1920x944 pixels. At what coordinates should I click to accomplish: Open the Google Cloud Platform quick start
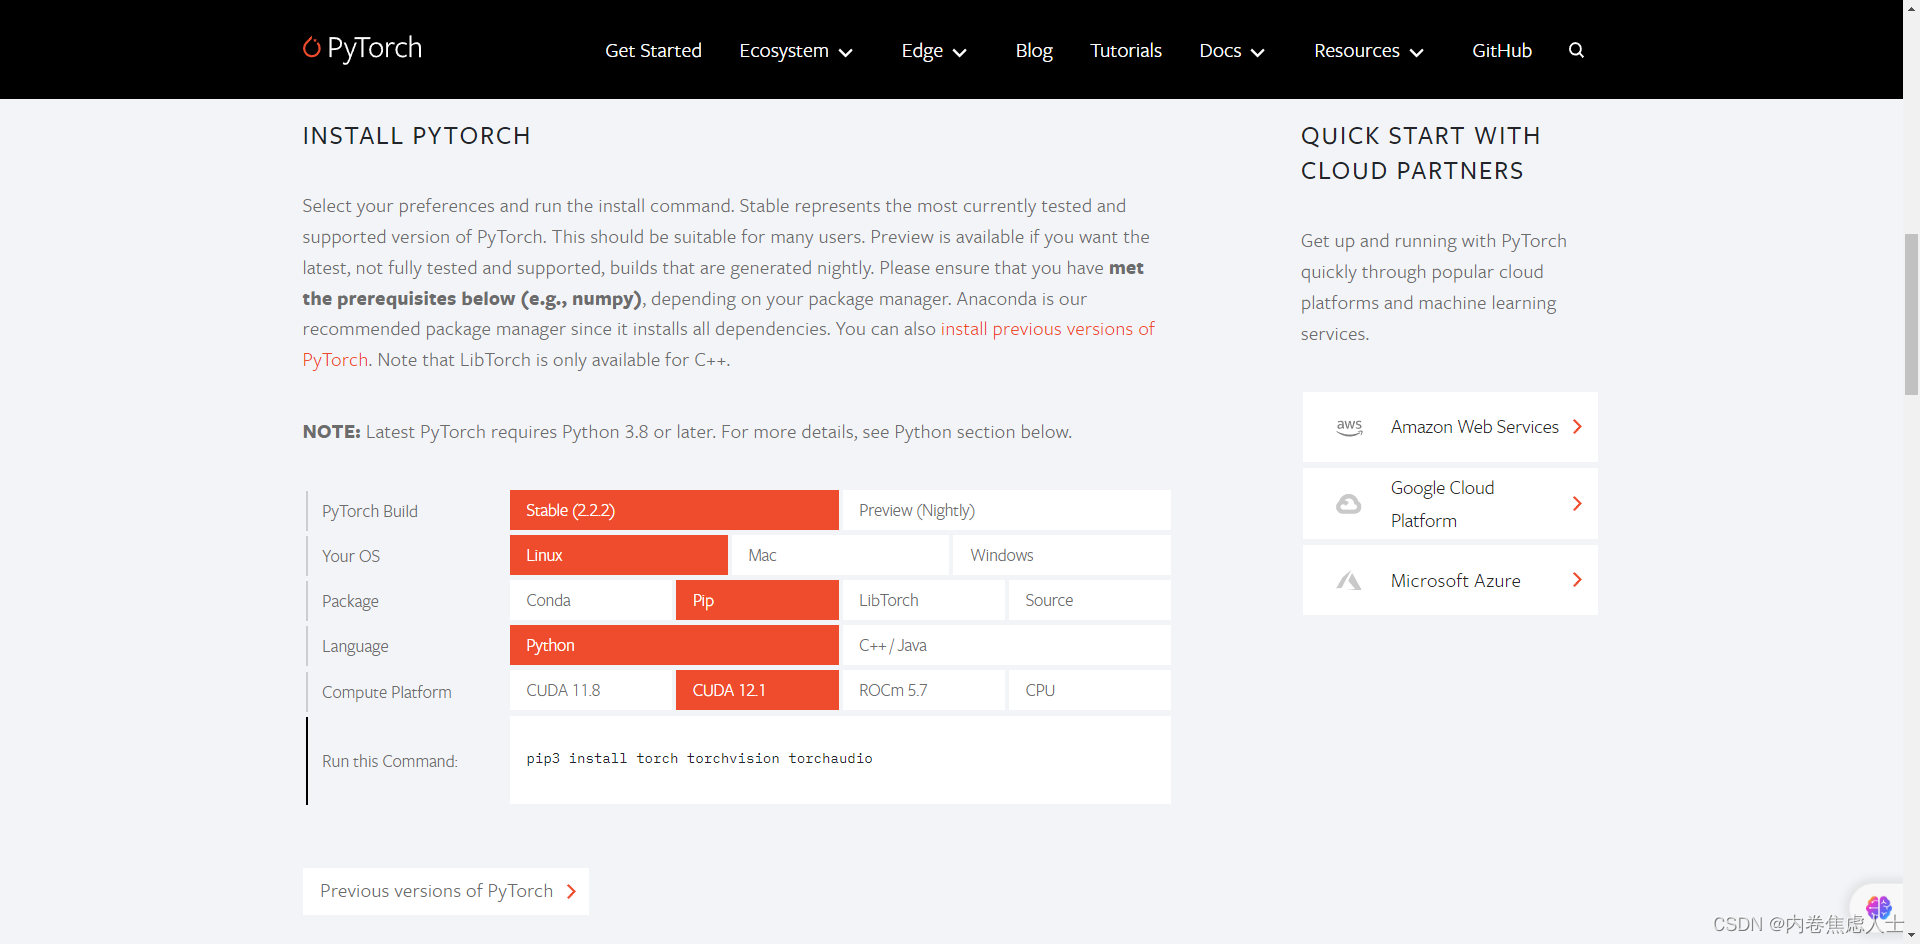[x=1450, y=504]
